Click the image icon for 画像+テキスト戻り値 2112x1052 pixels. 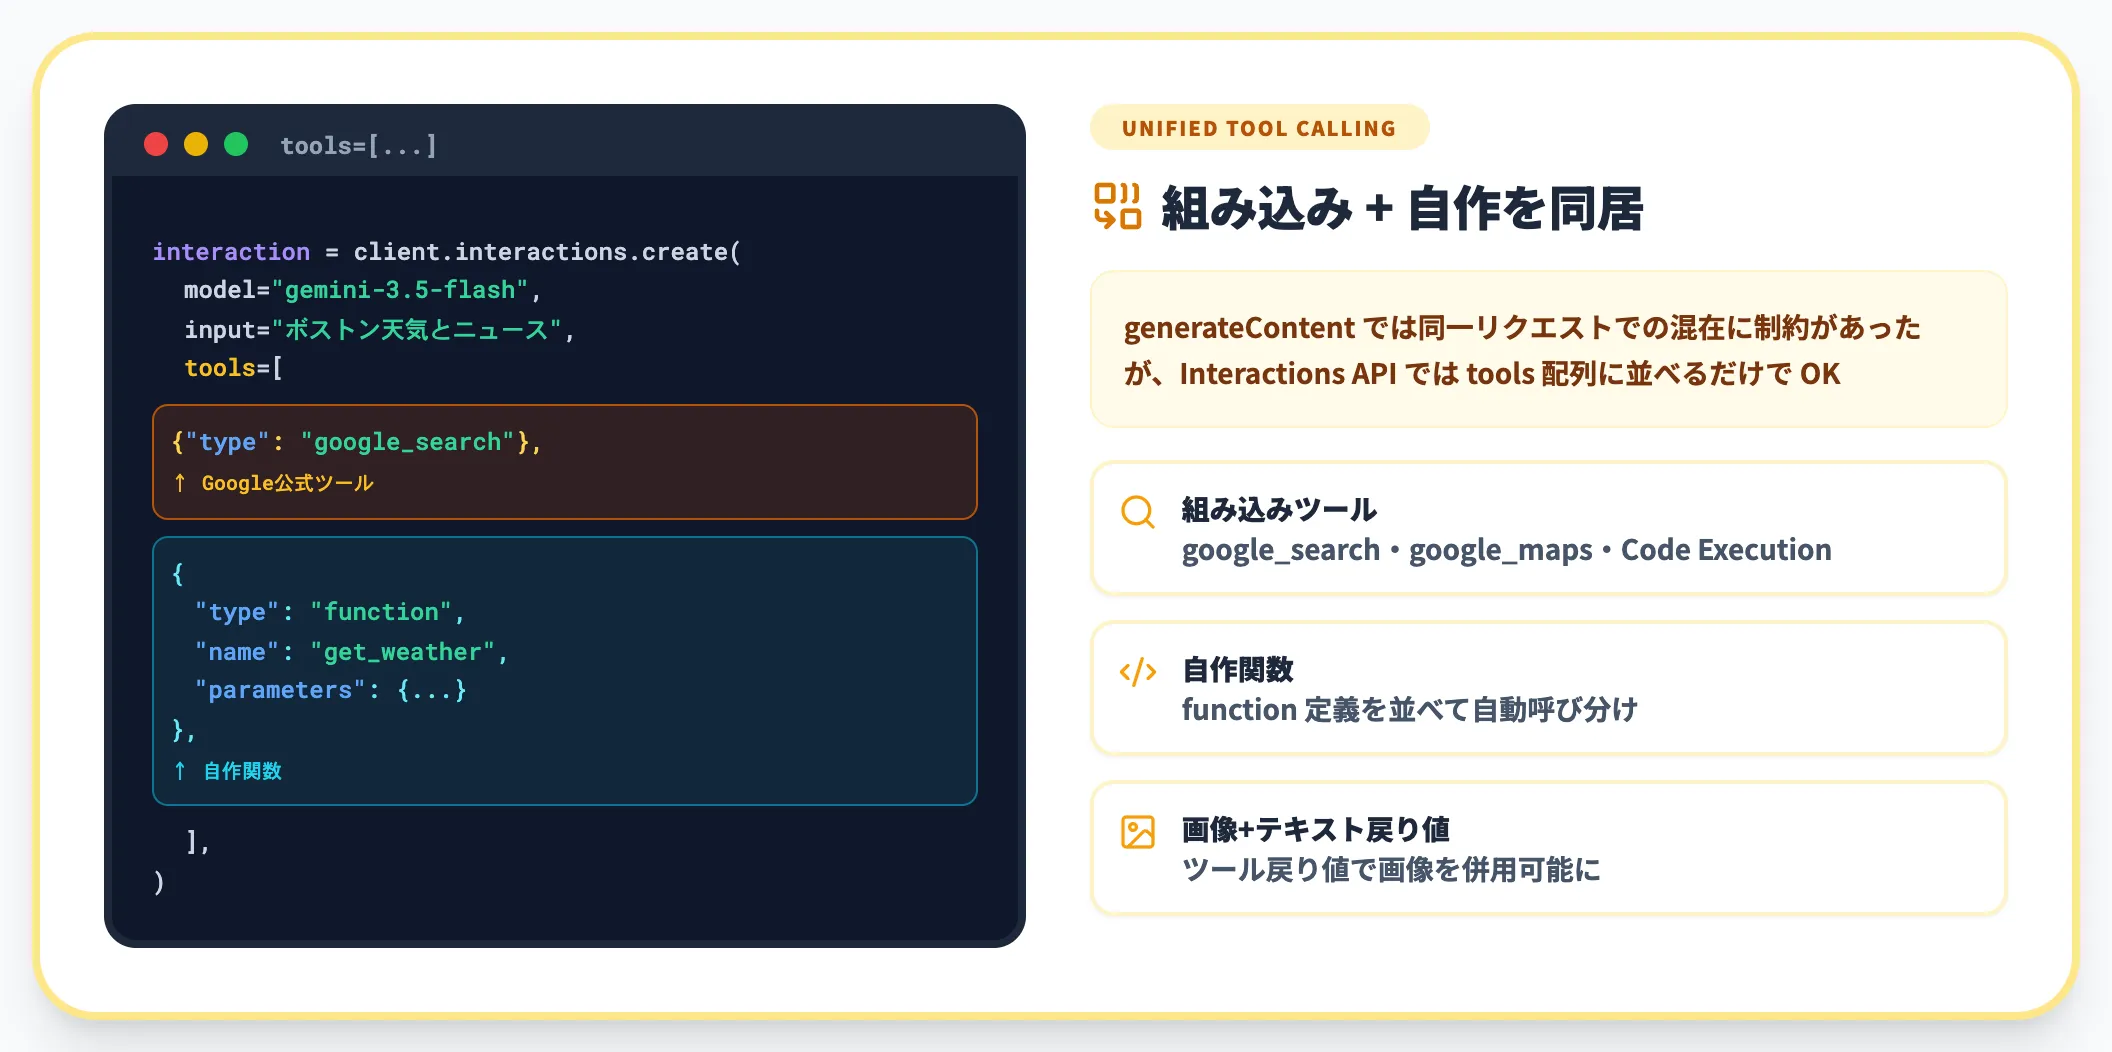(1138, 832)
